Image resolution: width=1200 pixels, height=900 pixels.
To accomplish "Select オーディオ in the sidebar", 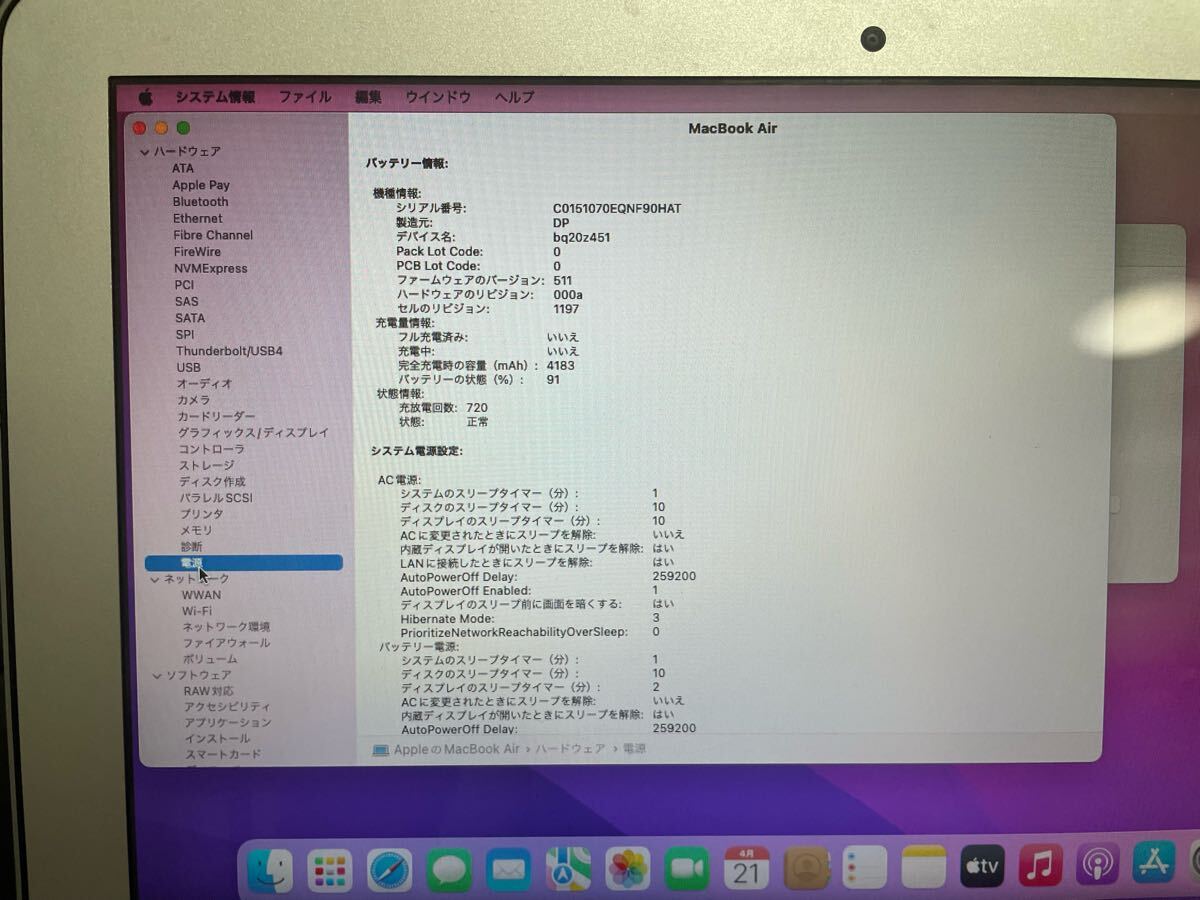I will click(x=204, y=383).
